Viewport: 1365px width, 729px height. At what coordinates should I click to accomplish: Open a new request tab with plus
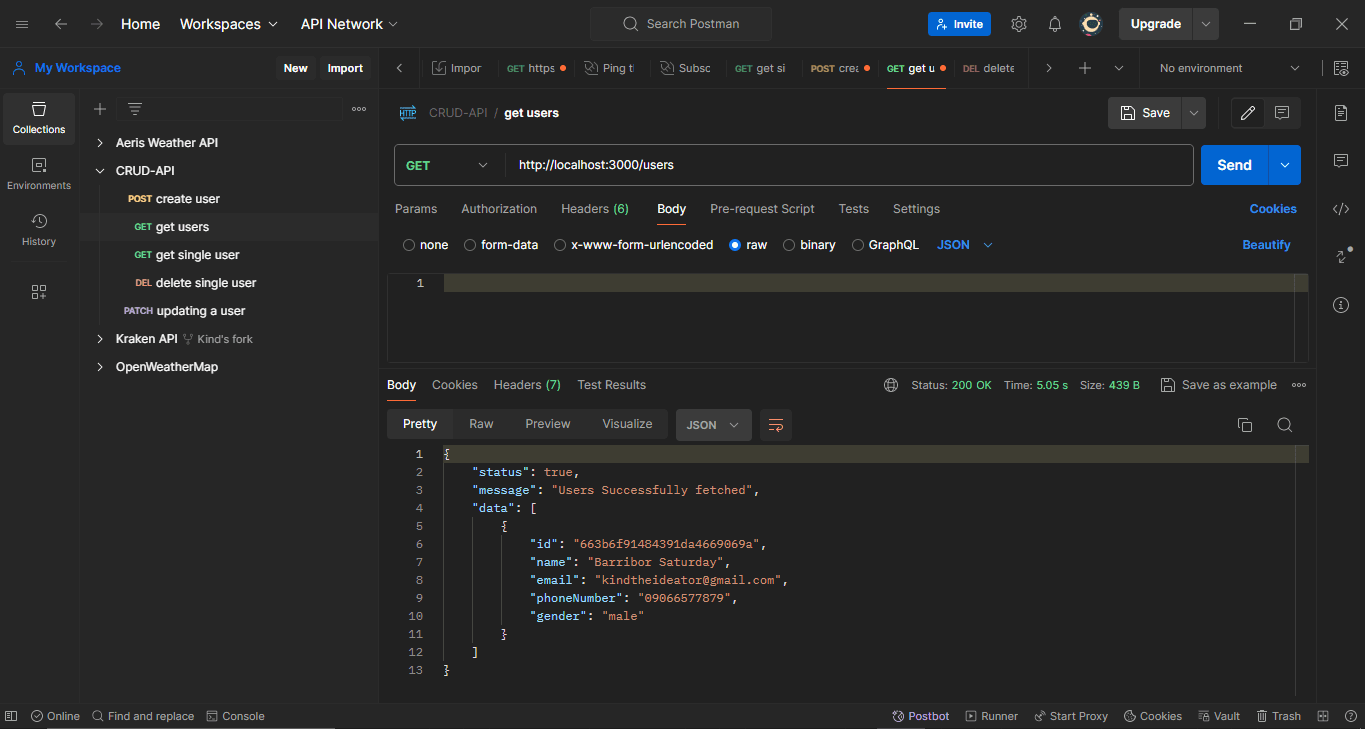coord(1085,68)
